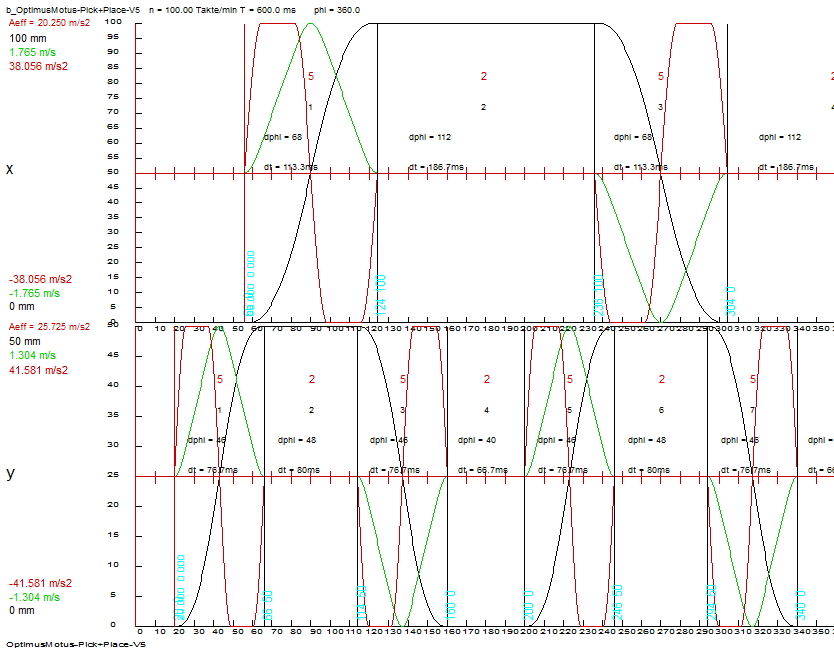Select the 'Aeff = 25.725 m/s2' label

[49, 327]
